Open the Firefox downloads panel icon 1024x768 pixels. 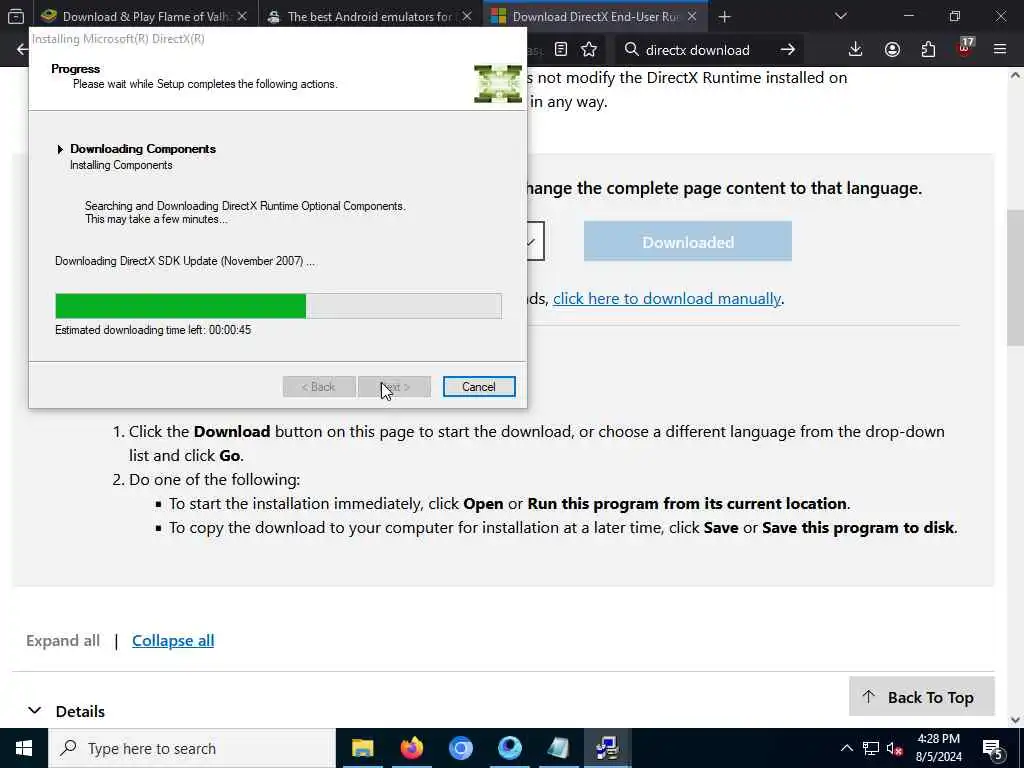pos(855,50)
